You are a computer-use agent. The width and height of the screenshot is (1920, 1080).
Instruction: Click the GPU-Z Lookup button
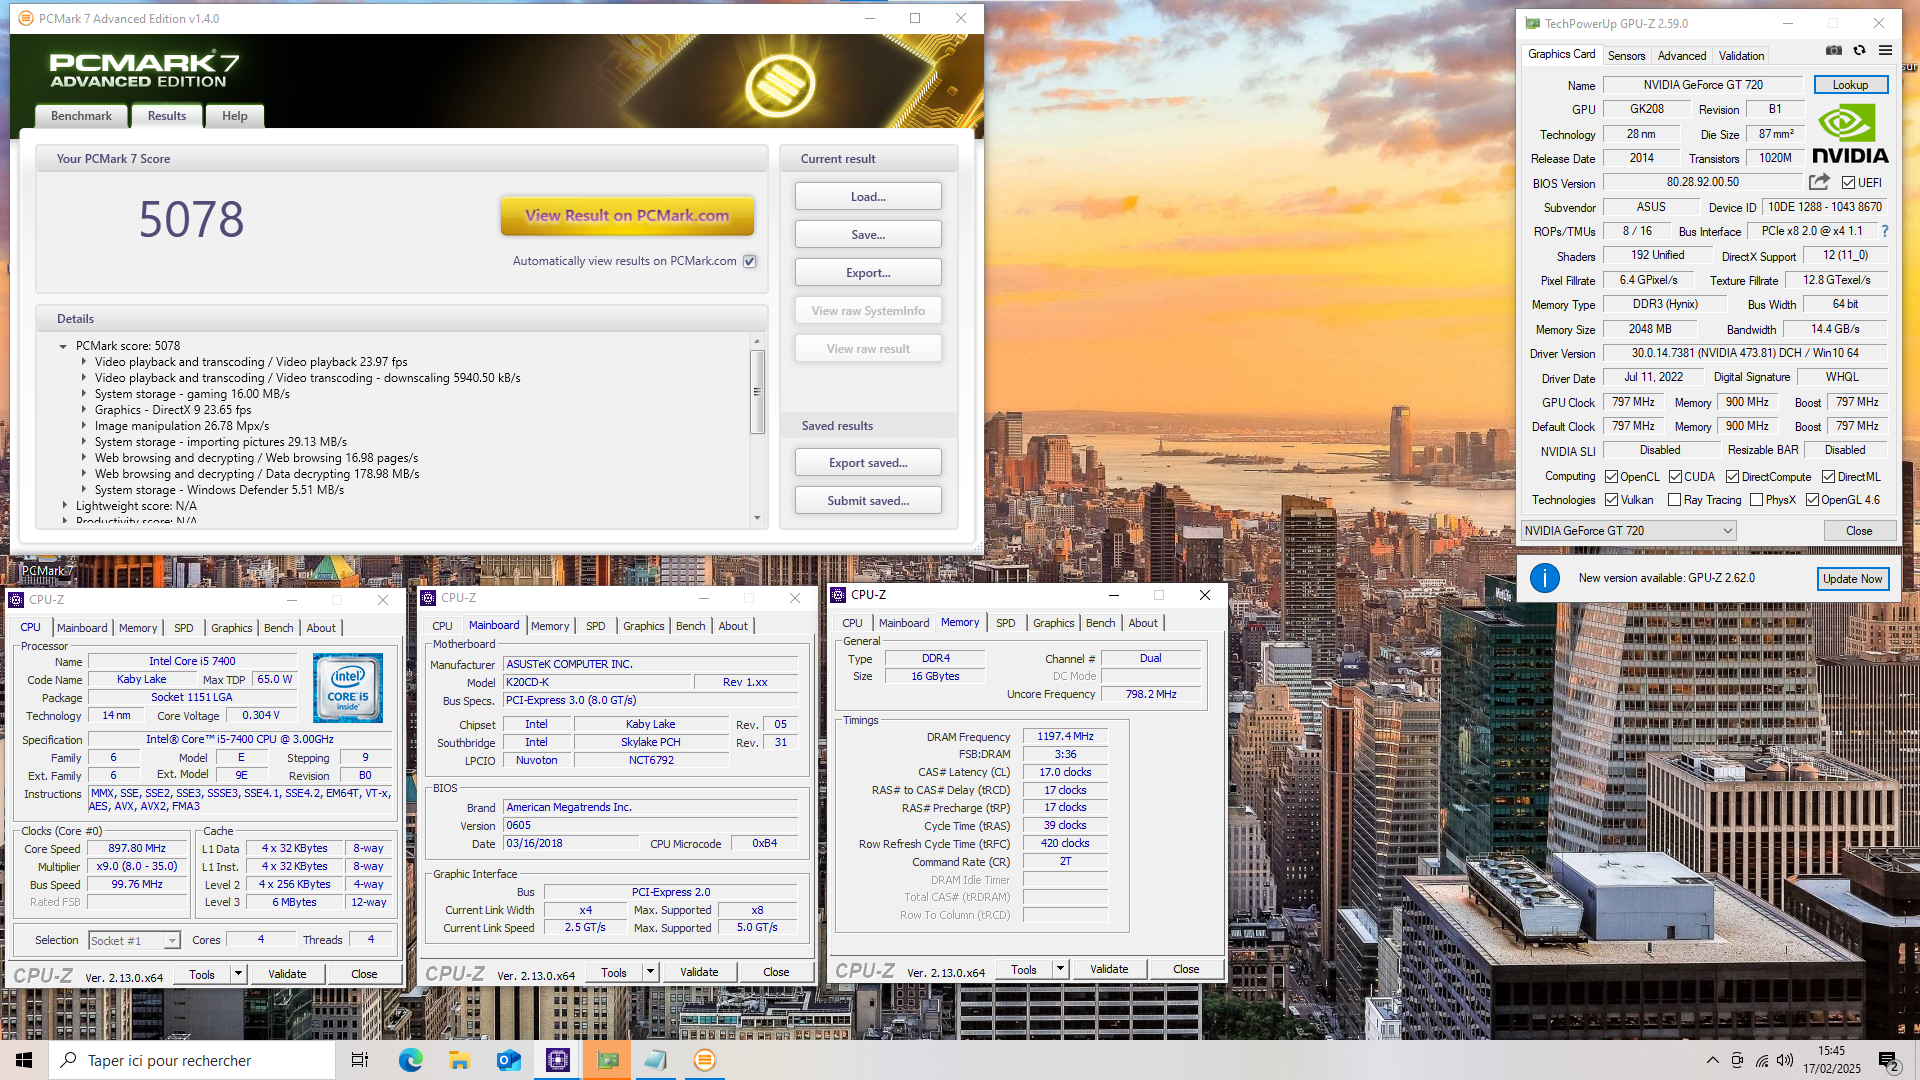[x=1850, y=85]
